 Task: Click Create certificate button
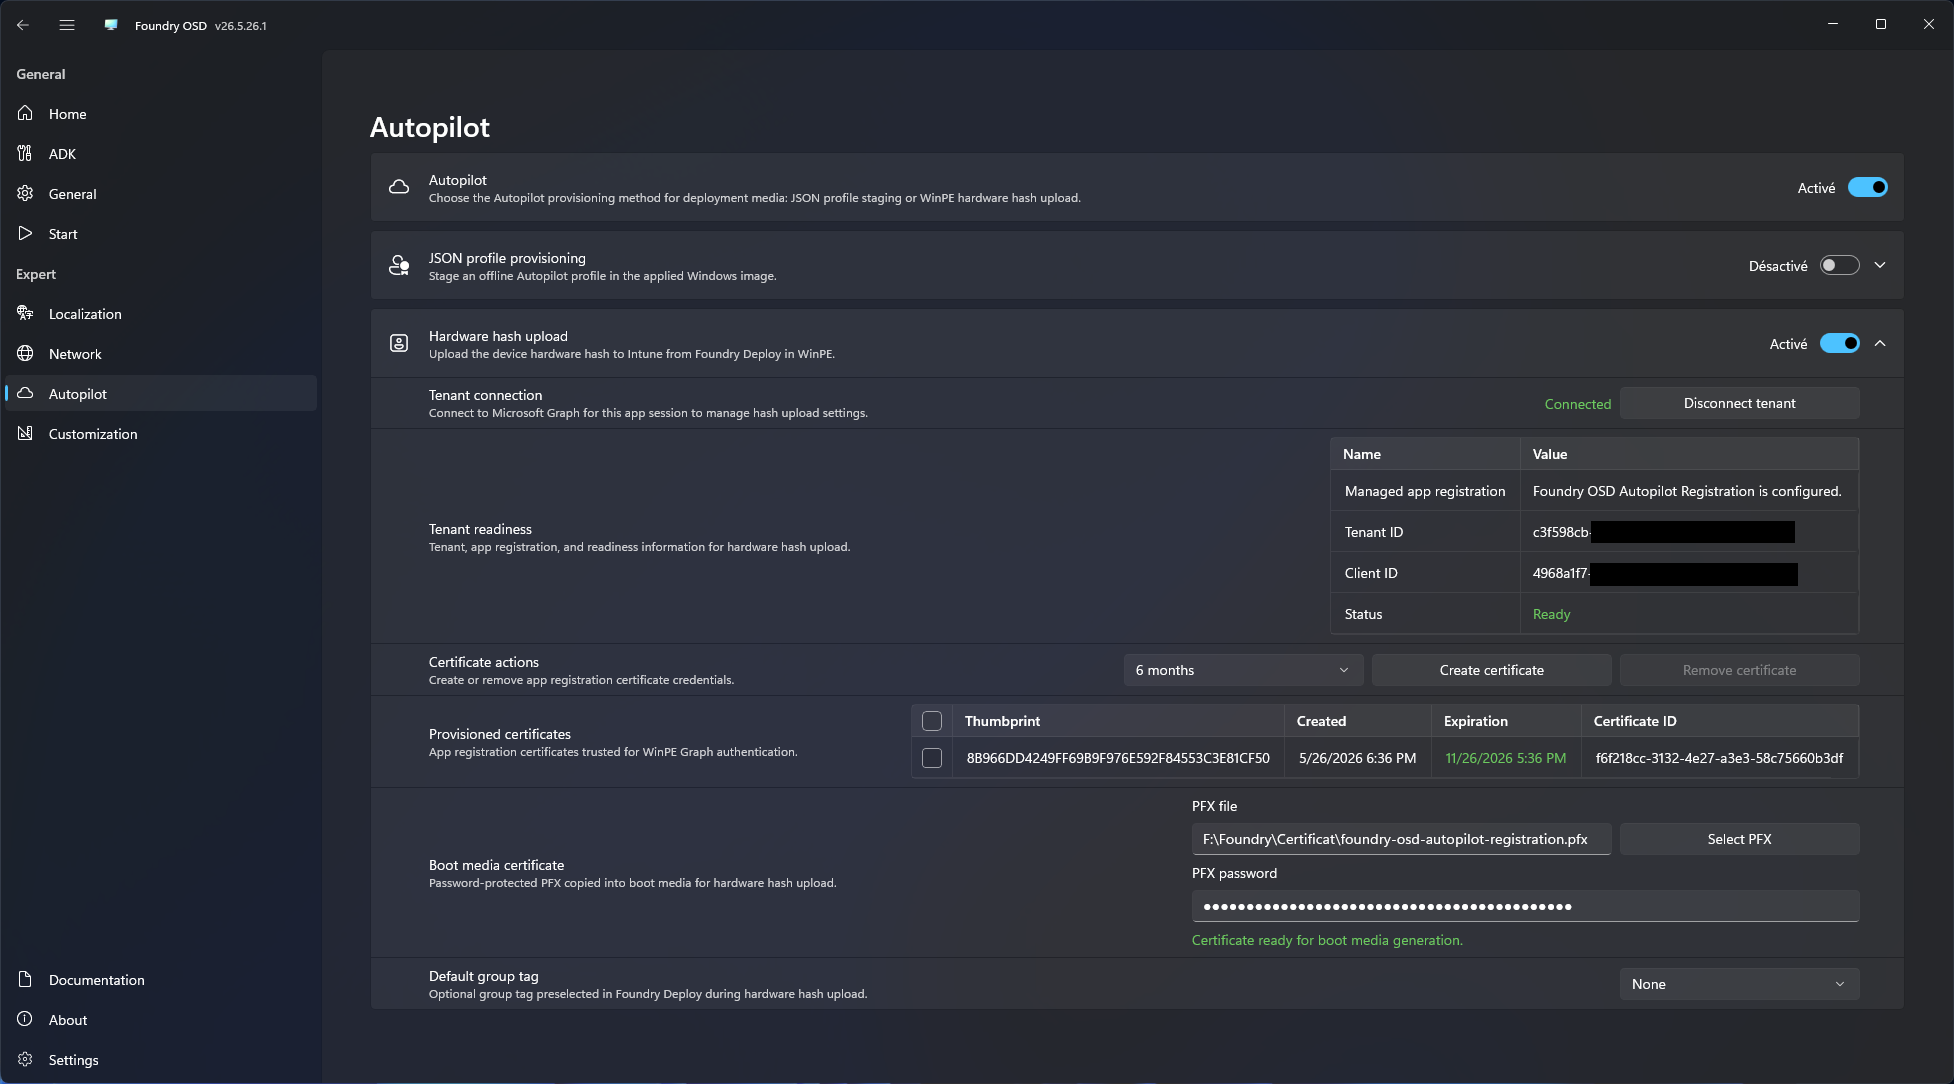click(x=1491, y=670)
